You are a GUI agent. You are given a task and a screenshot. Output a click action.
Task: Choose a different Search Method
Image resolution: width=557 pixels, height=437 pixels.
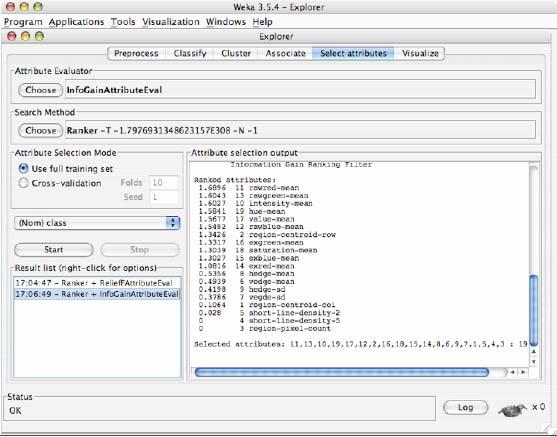coord(40,130)
